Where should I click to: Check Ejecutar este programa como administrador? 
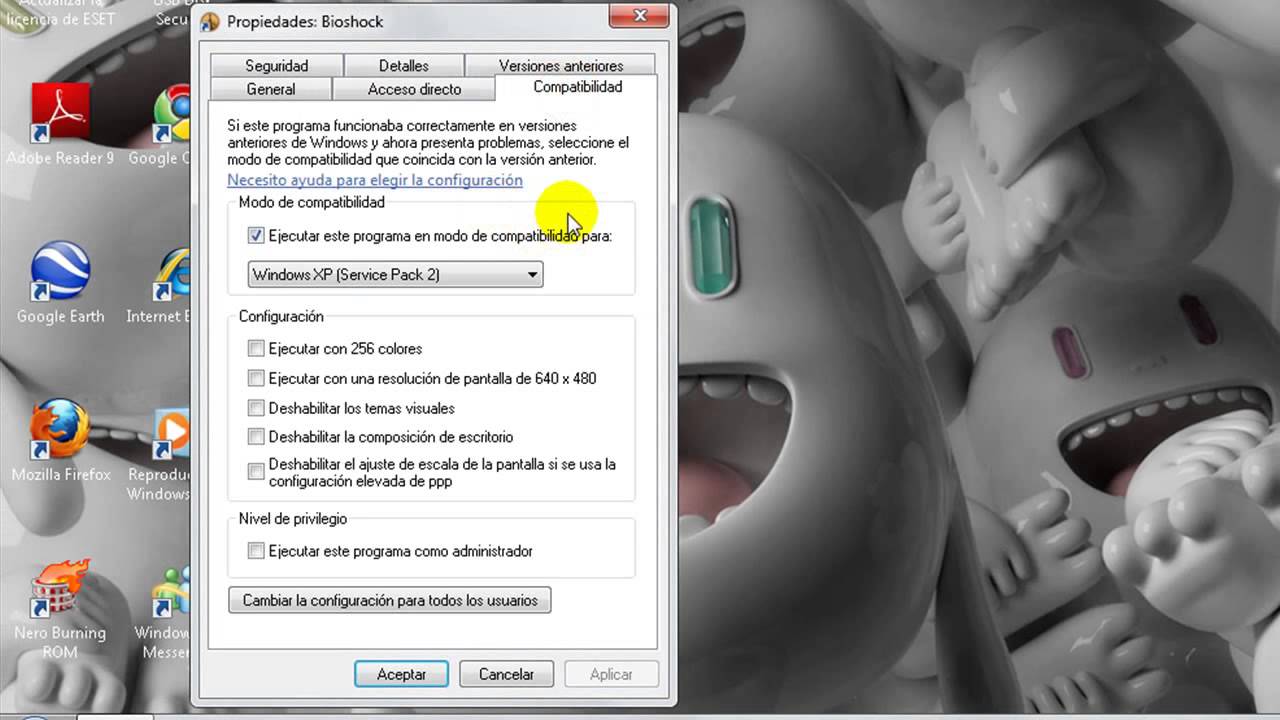coord(256,551)
